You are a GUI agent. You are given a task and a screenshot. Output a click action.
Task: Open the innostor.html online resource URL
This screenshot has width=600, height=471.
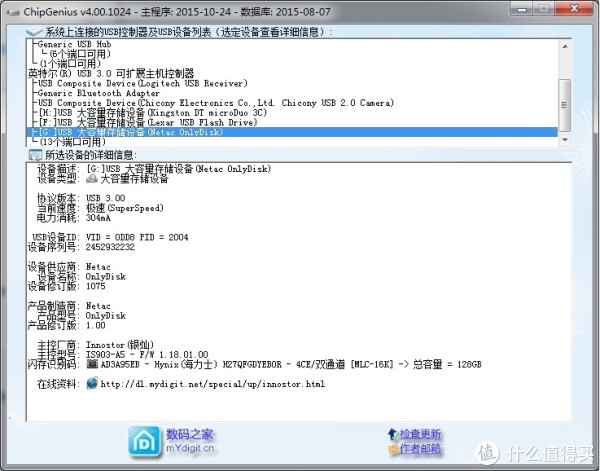(213, 384)
